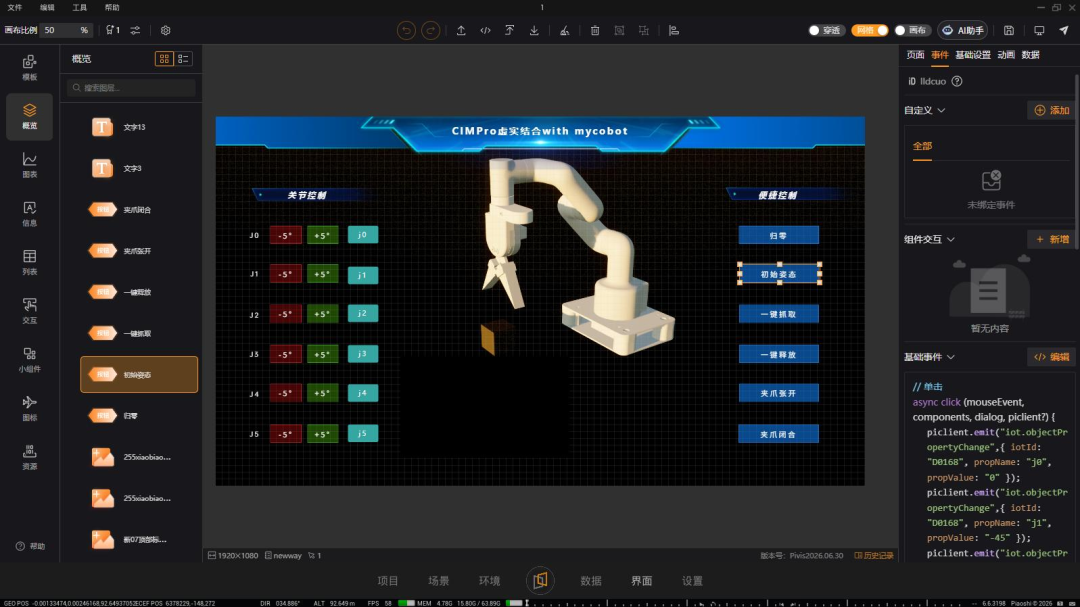Switch to the 动画 tab

[x=1006, y=55]
